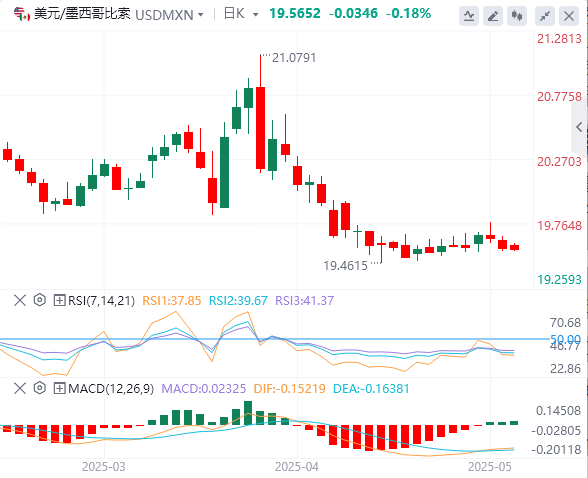Click the 2025-04 date axis label
The image size is (588, 478).
[297, 467]
